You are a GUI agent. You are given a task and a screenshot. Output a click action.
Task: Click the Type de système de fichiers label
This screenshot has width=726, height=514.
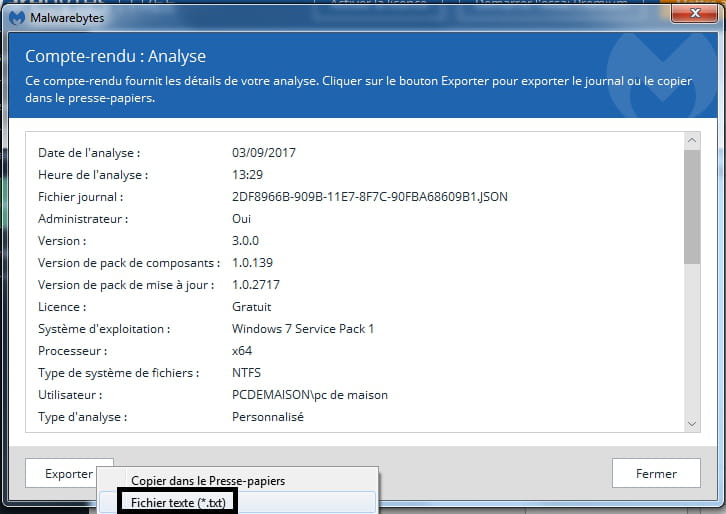tap(119, 373)
